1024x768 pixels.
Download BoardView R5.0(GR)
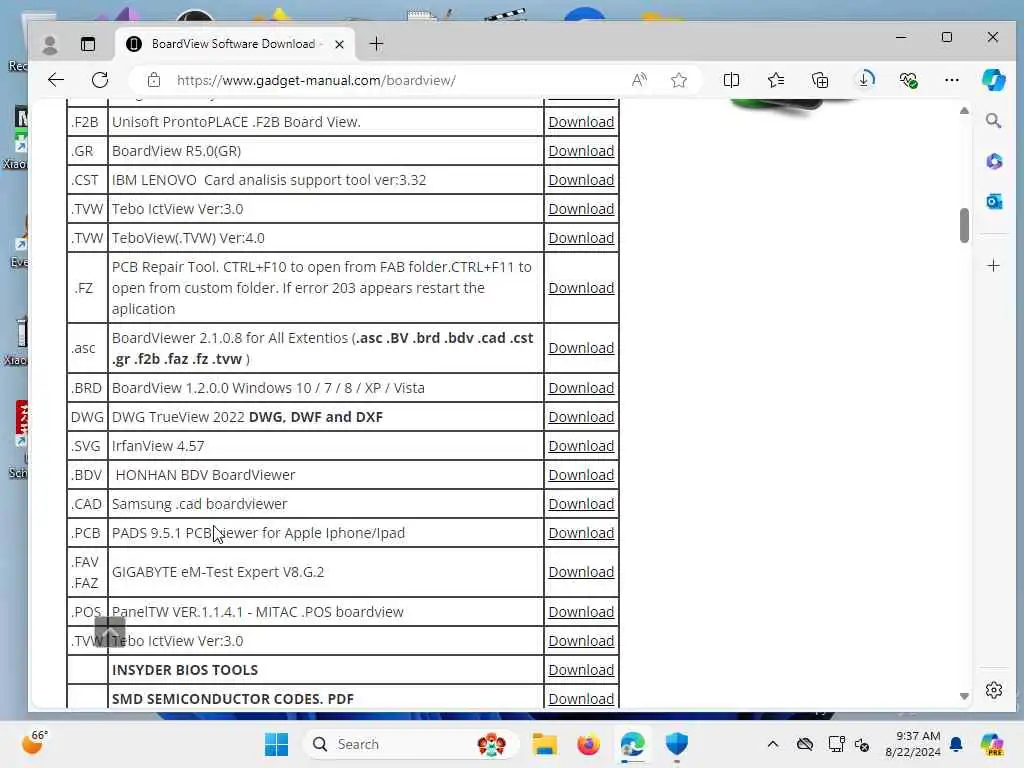coord(581,151)
